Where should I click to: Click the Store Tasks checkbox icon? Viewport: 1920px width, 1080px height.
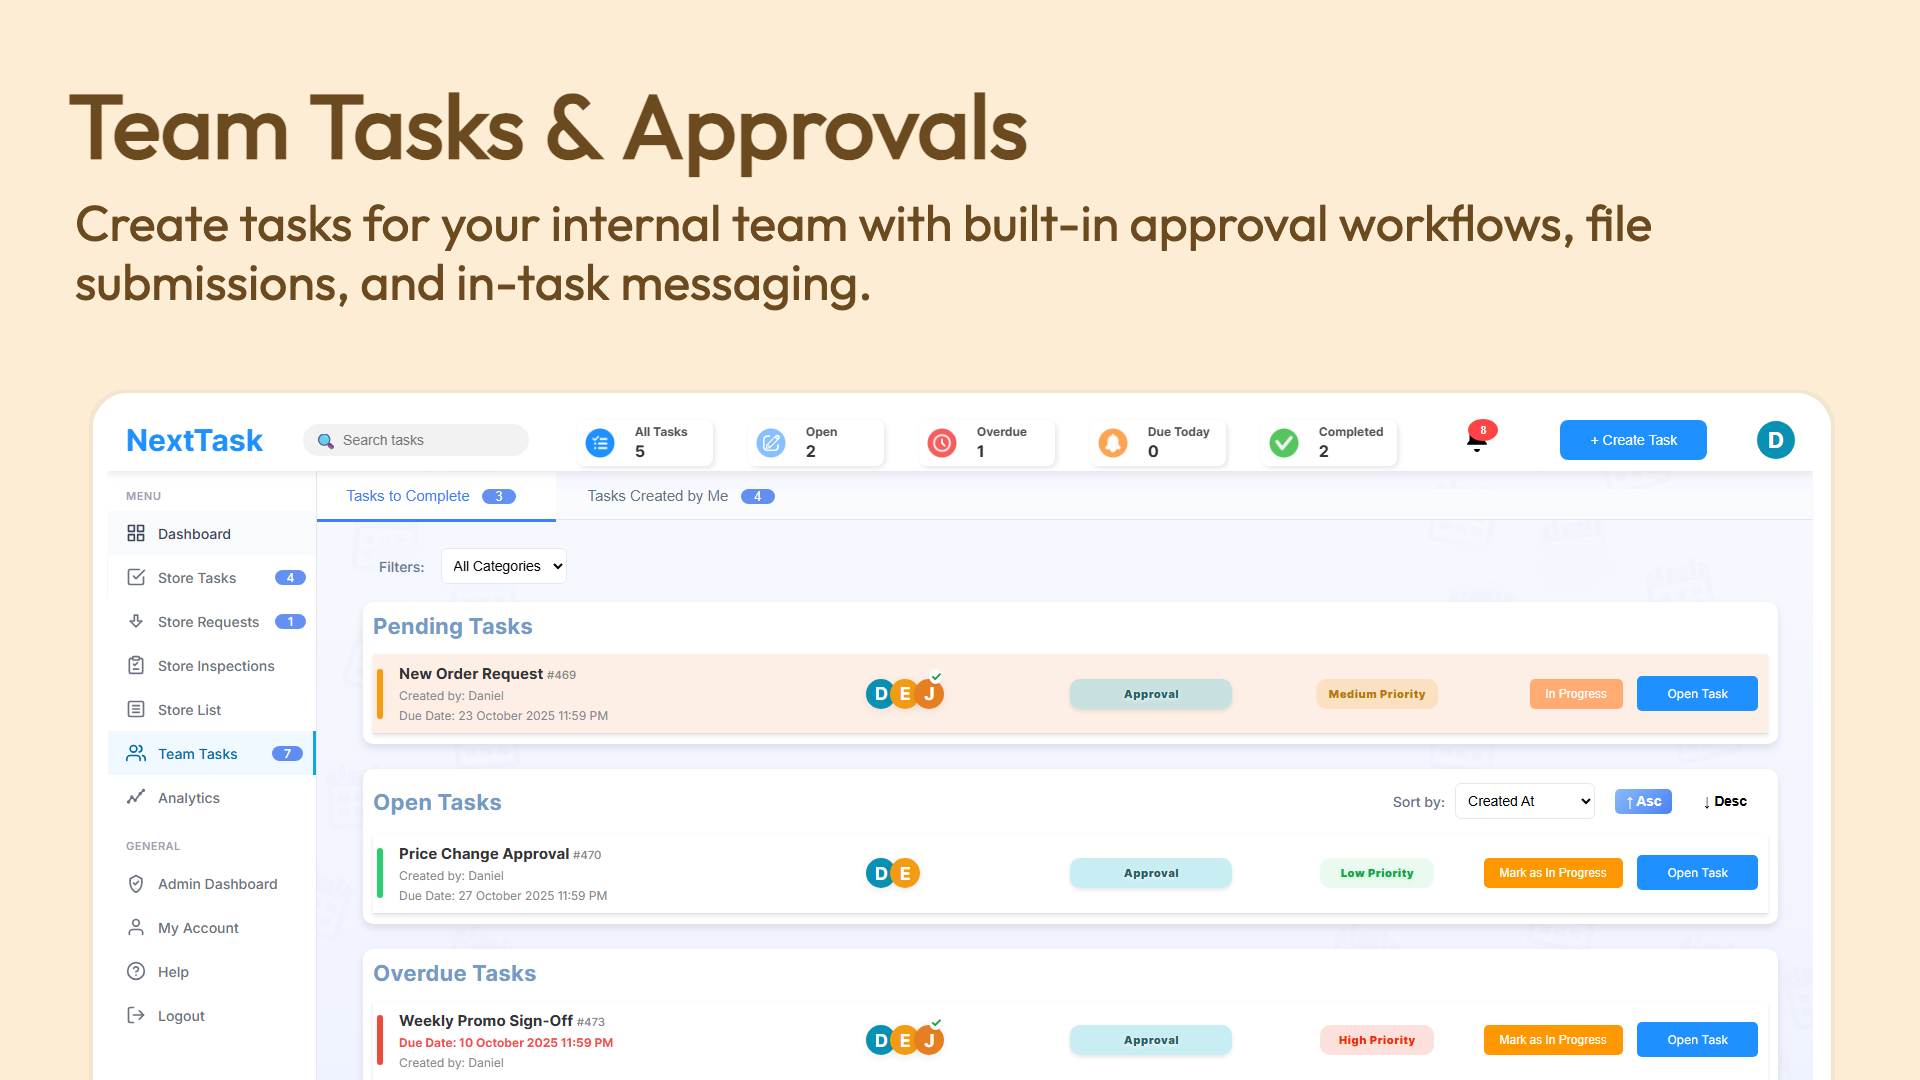[136, 577]
